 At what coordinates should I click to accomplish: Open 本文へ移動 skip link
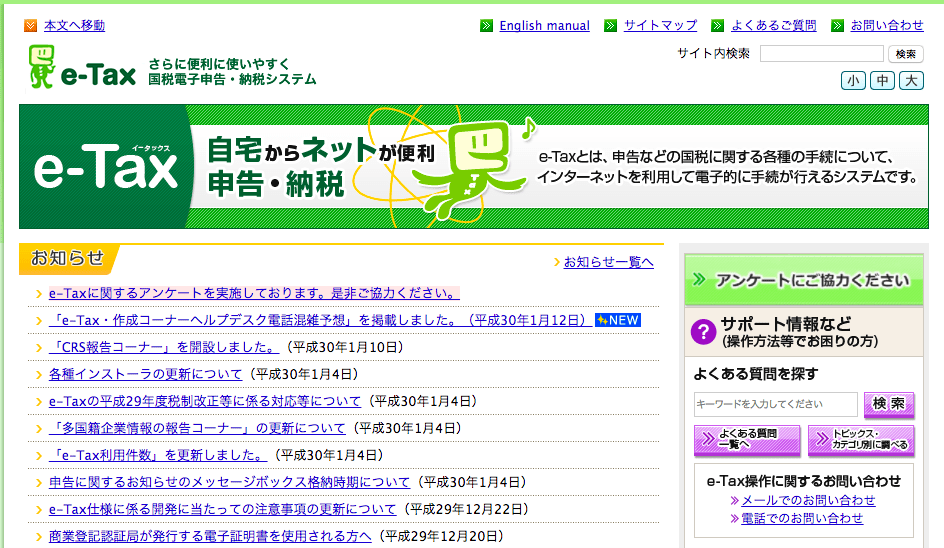[74, 25]
